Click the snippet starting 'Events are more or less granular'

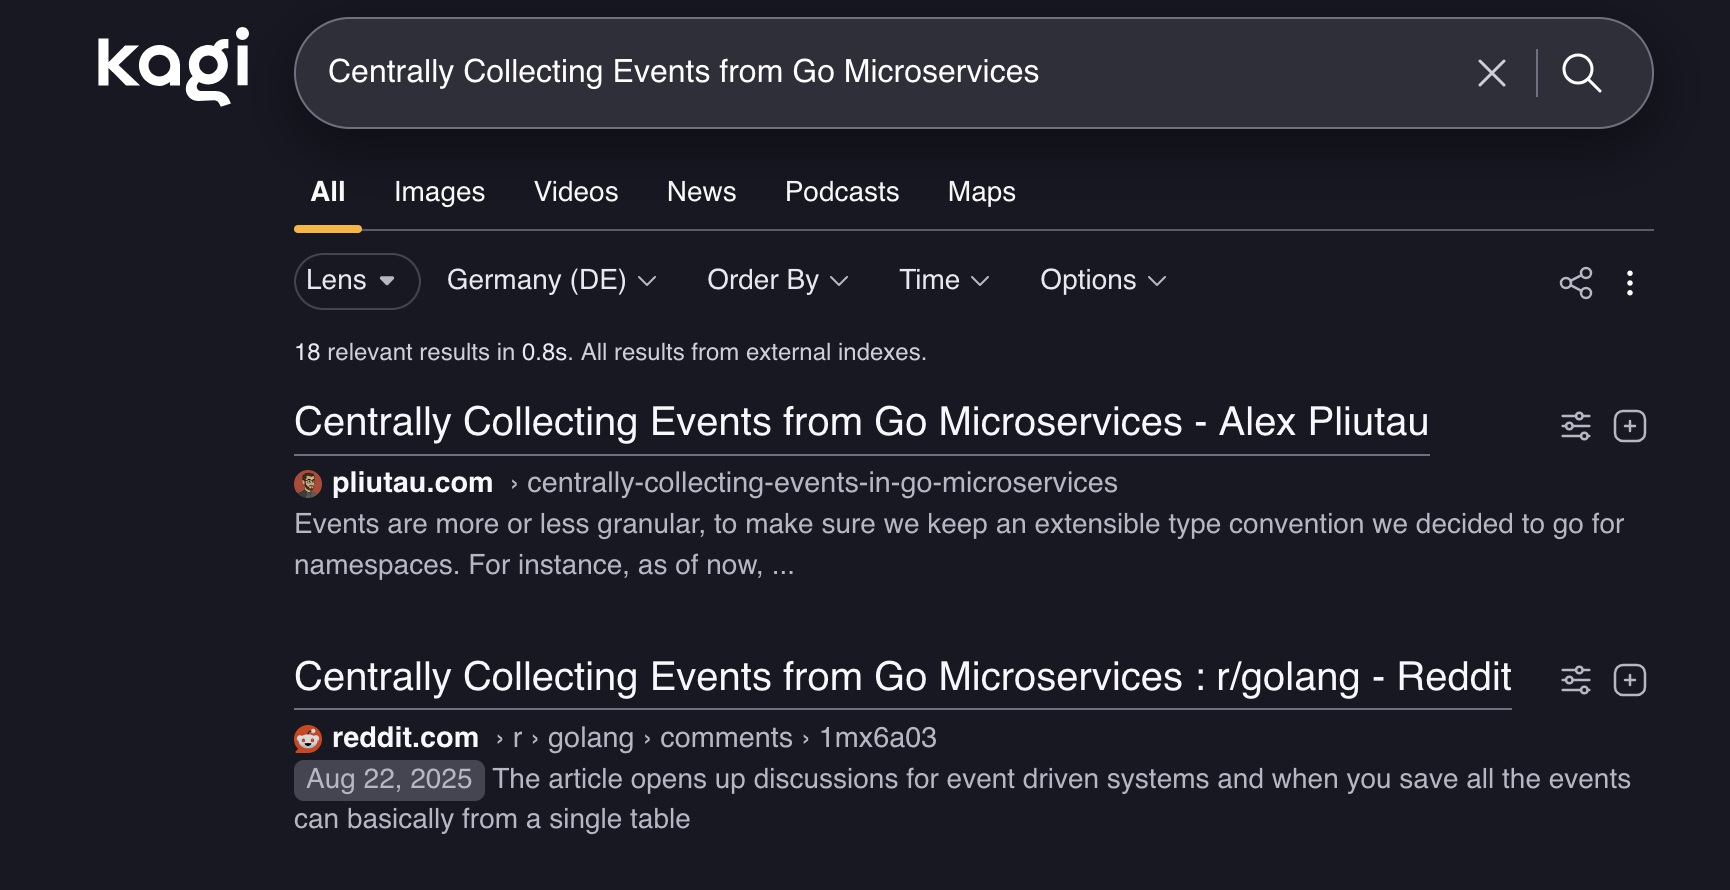coord(959,545)
